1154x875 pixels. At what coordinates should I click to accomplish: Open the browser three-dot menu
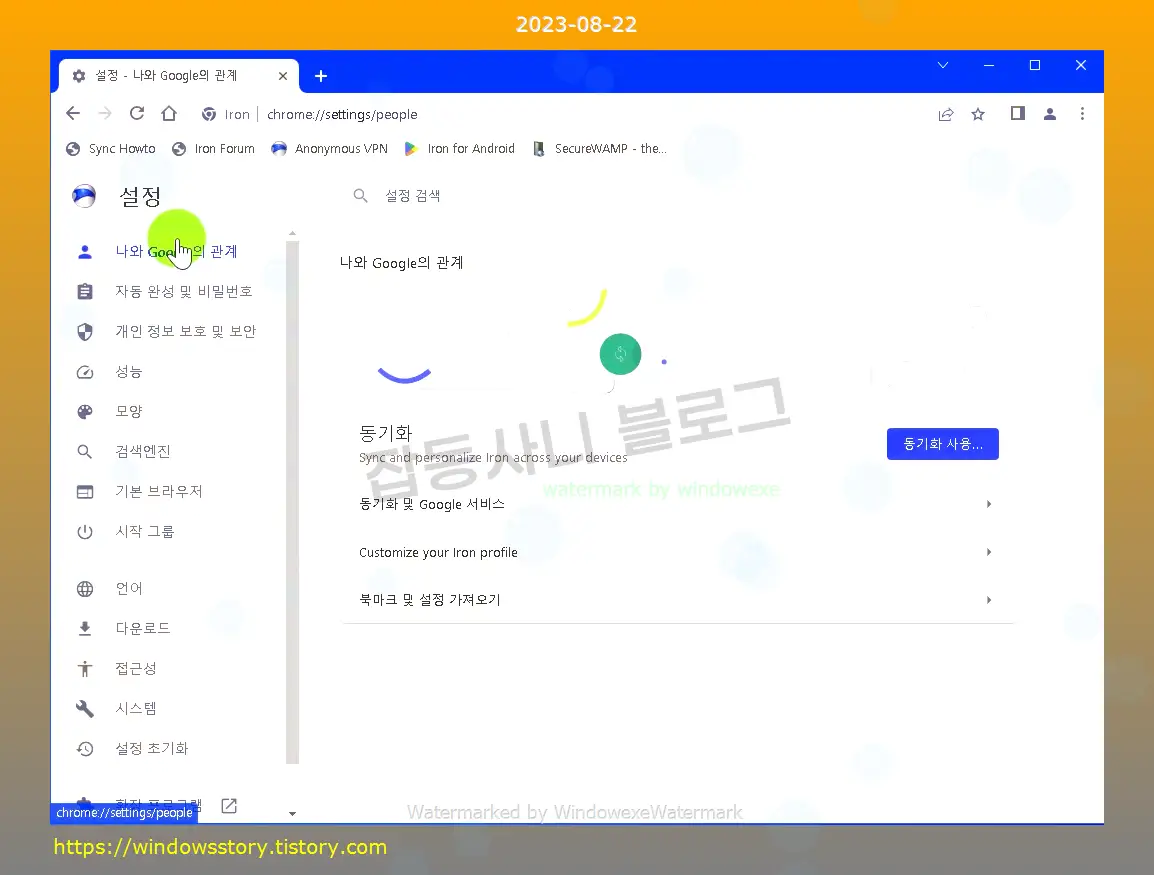(1082, 113)
